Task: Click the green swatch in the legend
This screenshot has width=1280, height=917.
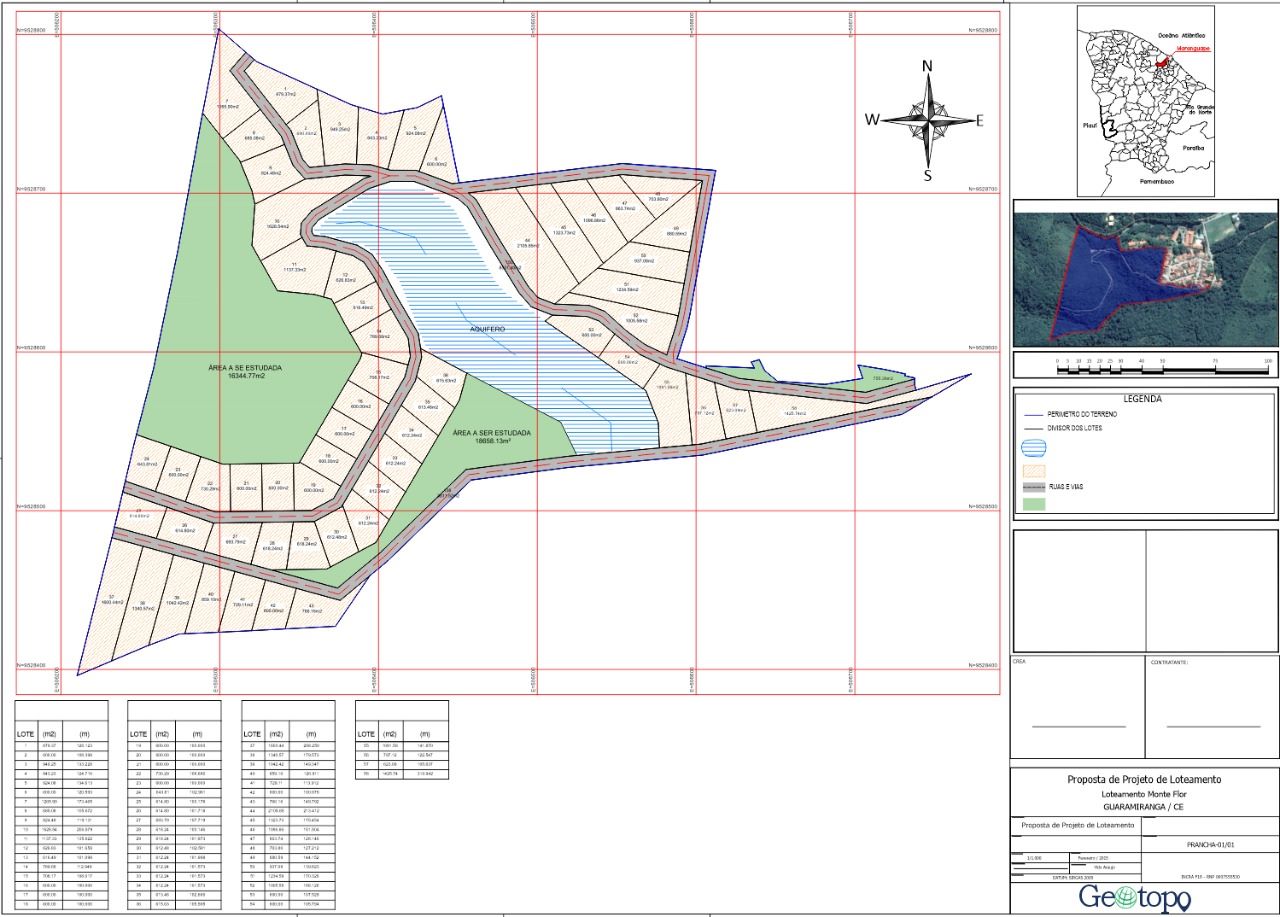Action: pos(1035,505)
